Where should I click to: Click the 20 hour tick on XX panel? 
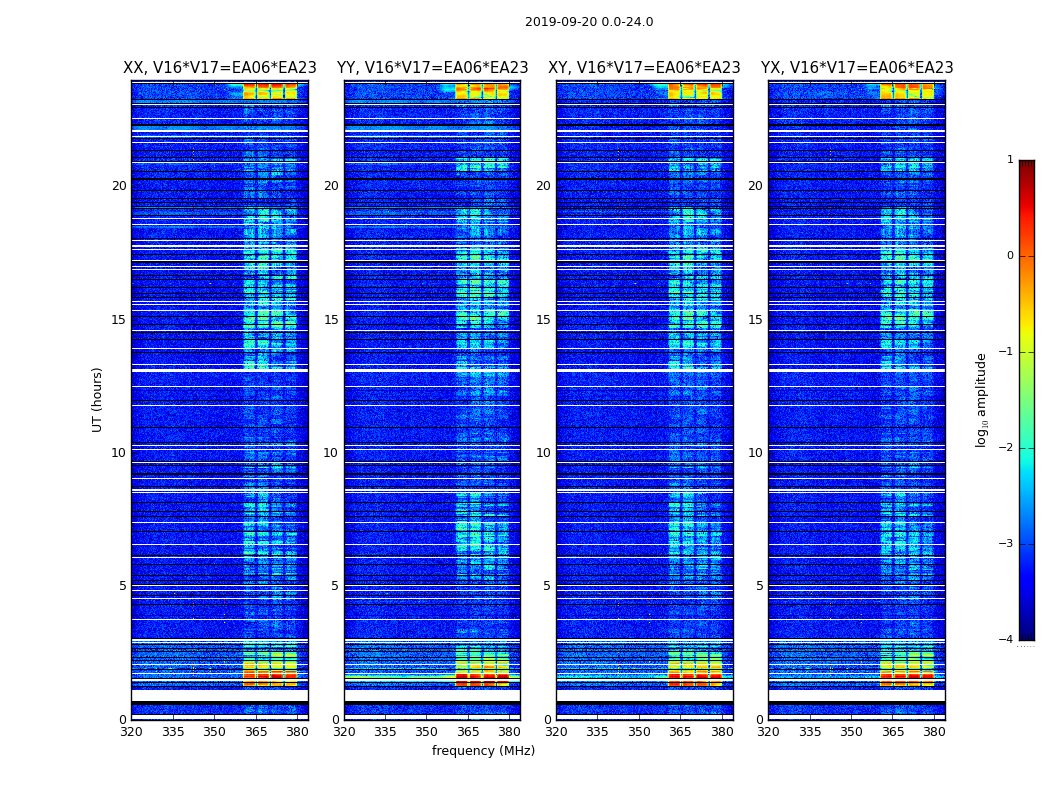pyautogui.click(x=119, y=186)
